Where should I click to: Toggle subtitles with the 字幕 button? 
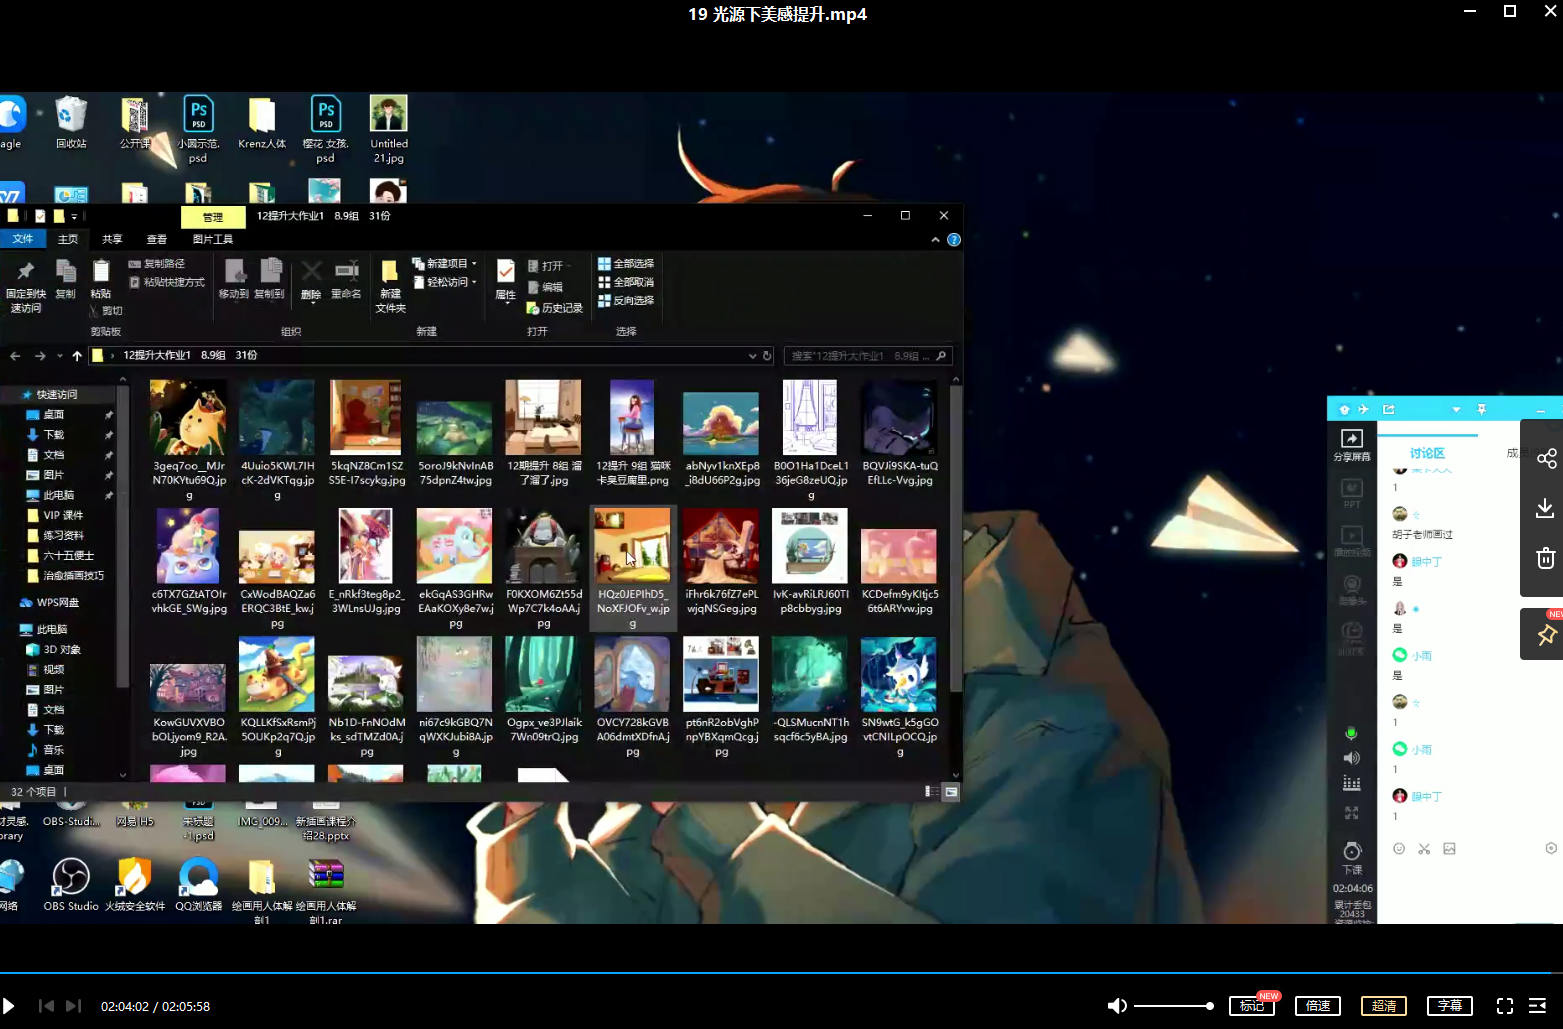[1450, 1006]
